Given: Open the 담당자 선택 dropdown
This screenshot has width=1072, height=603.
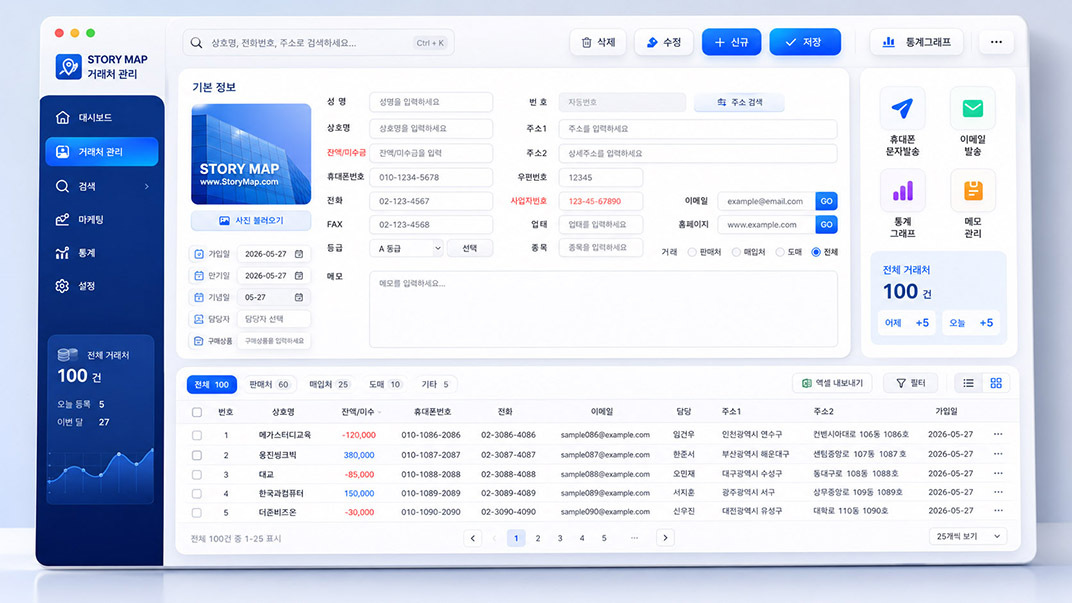Looking at the screenshot, I should pyautogui.click(x=273, y=319).
